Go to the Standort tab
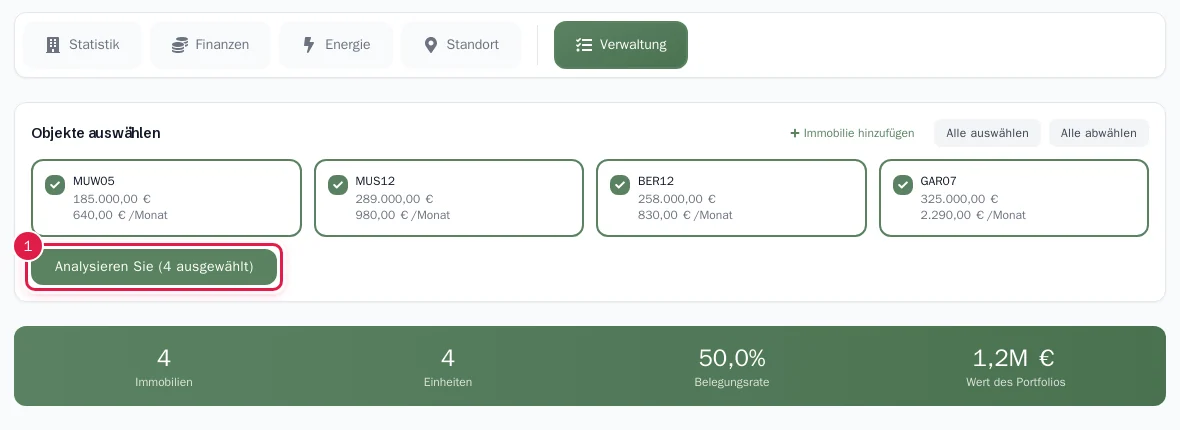1180x430 pixels. [461, 45]
